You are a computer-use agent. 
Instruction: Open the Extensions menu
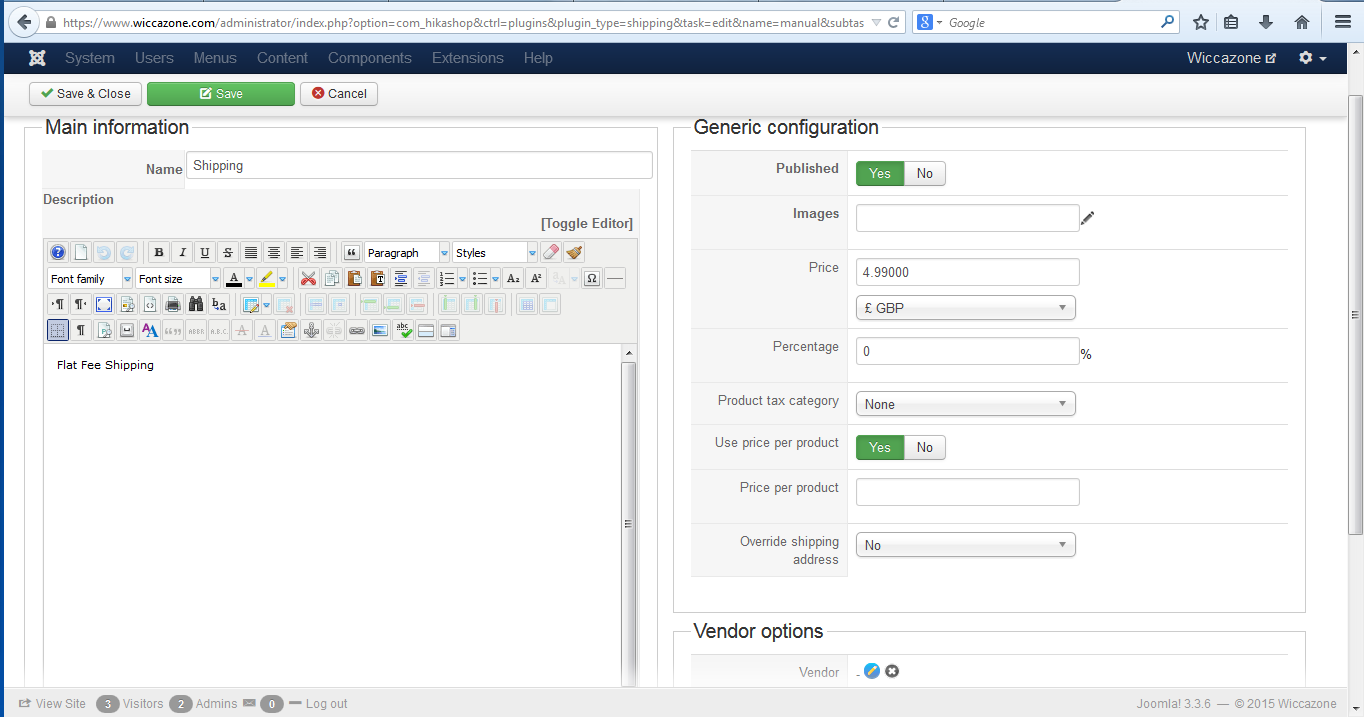468,58
